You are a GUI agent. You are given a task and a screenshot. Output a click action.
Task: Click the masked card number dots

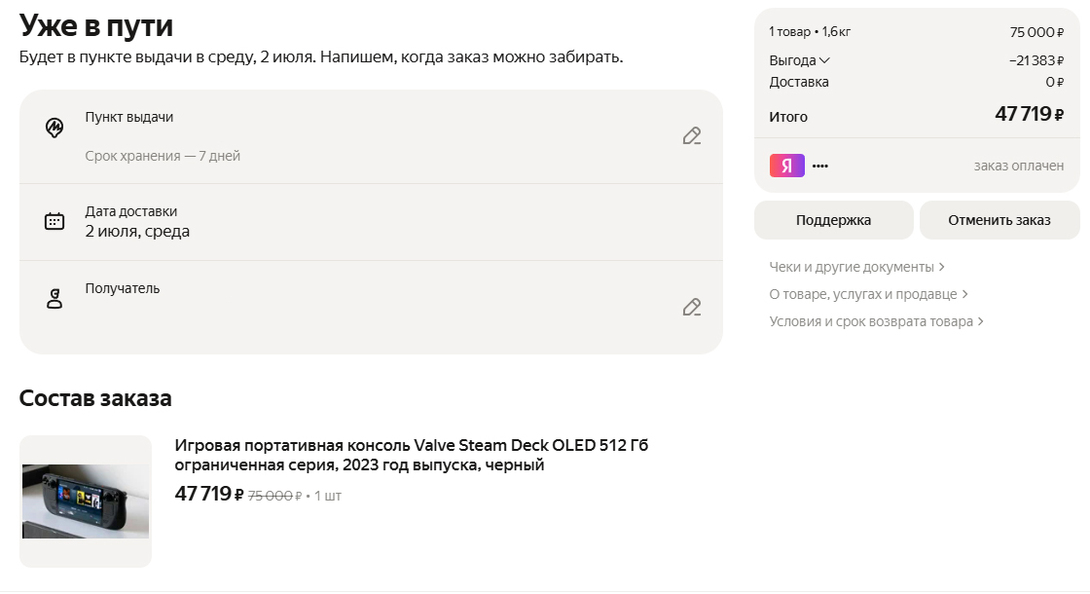[x=820, y=166]
